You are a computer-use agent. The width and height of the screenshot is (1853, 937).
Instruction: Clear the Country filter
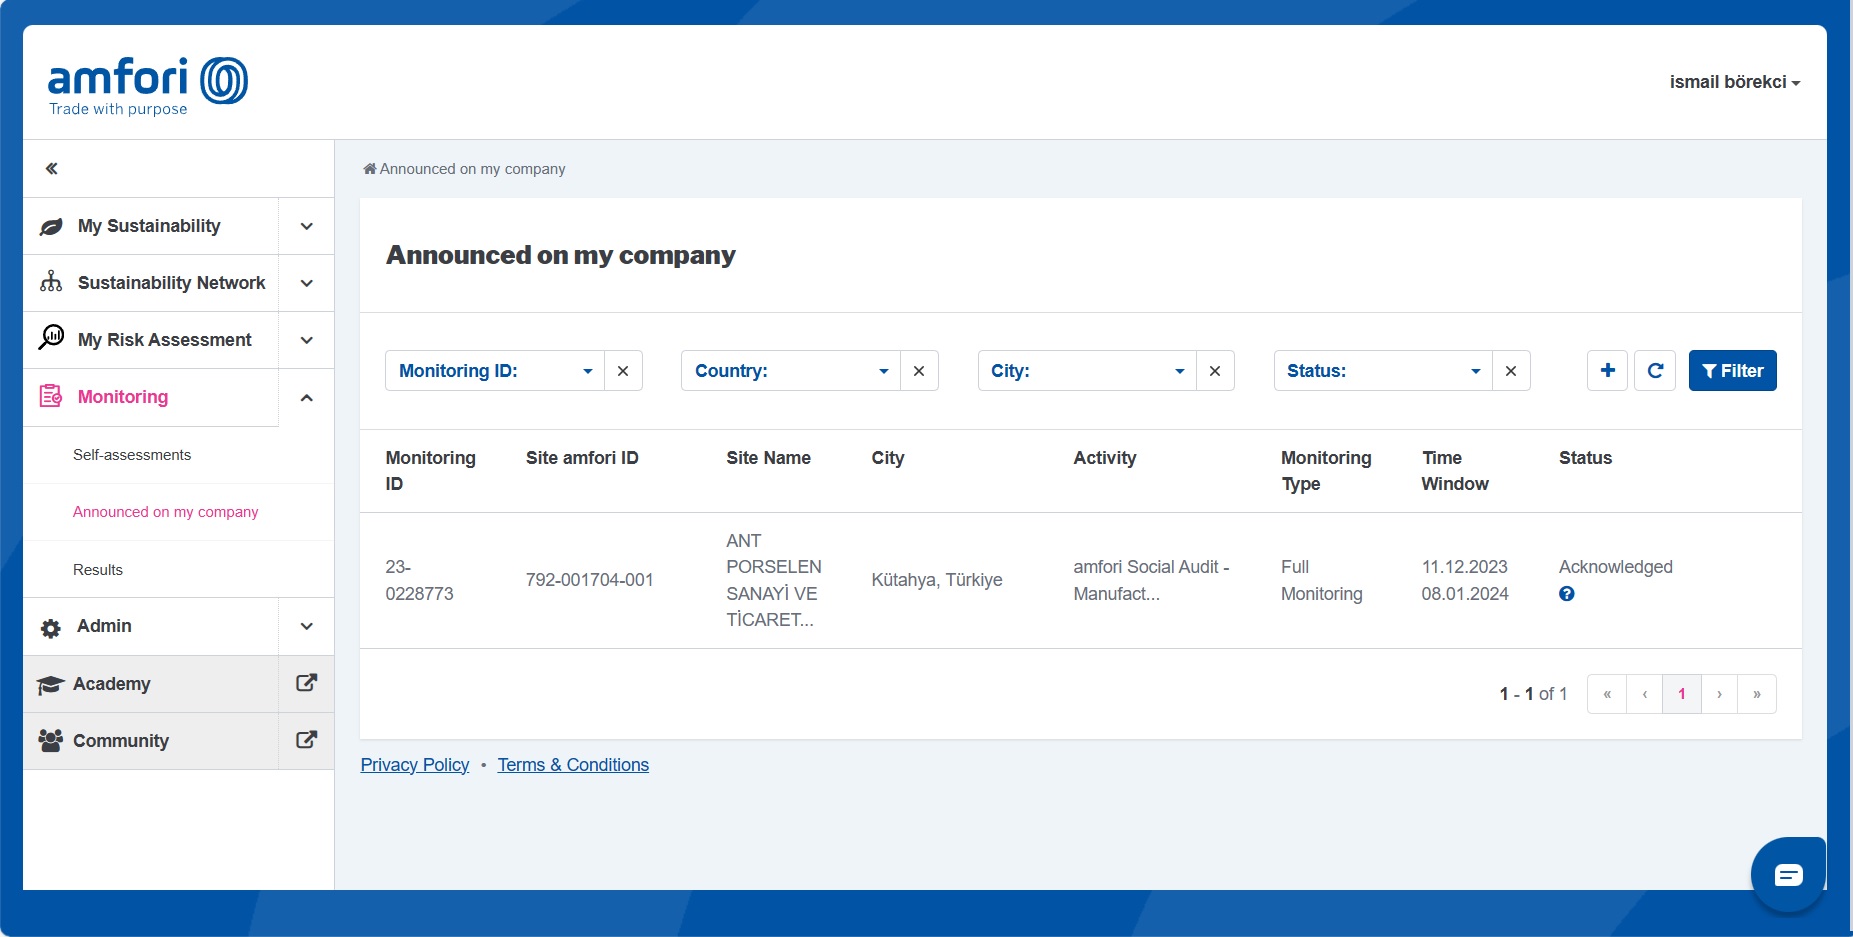click(919, 371)
